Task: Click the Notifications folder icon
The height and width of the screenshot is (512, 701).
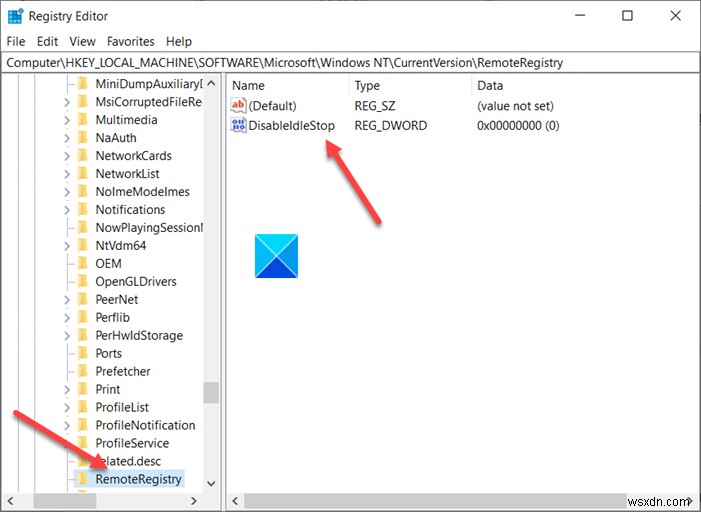Action: point(82,209)
